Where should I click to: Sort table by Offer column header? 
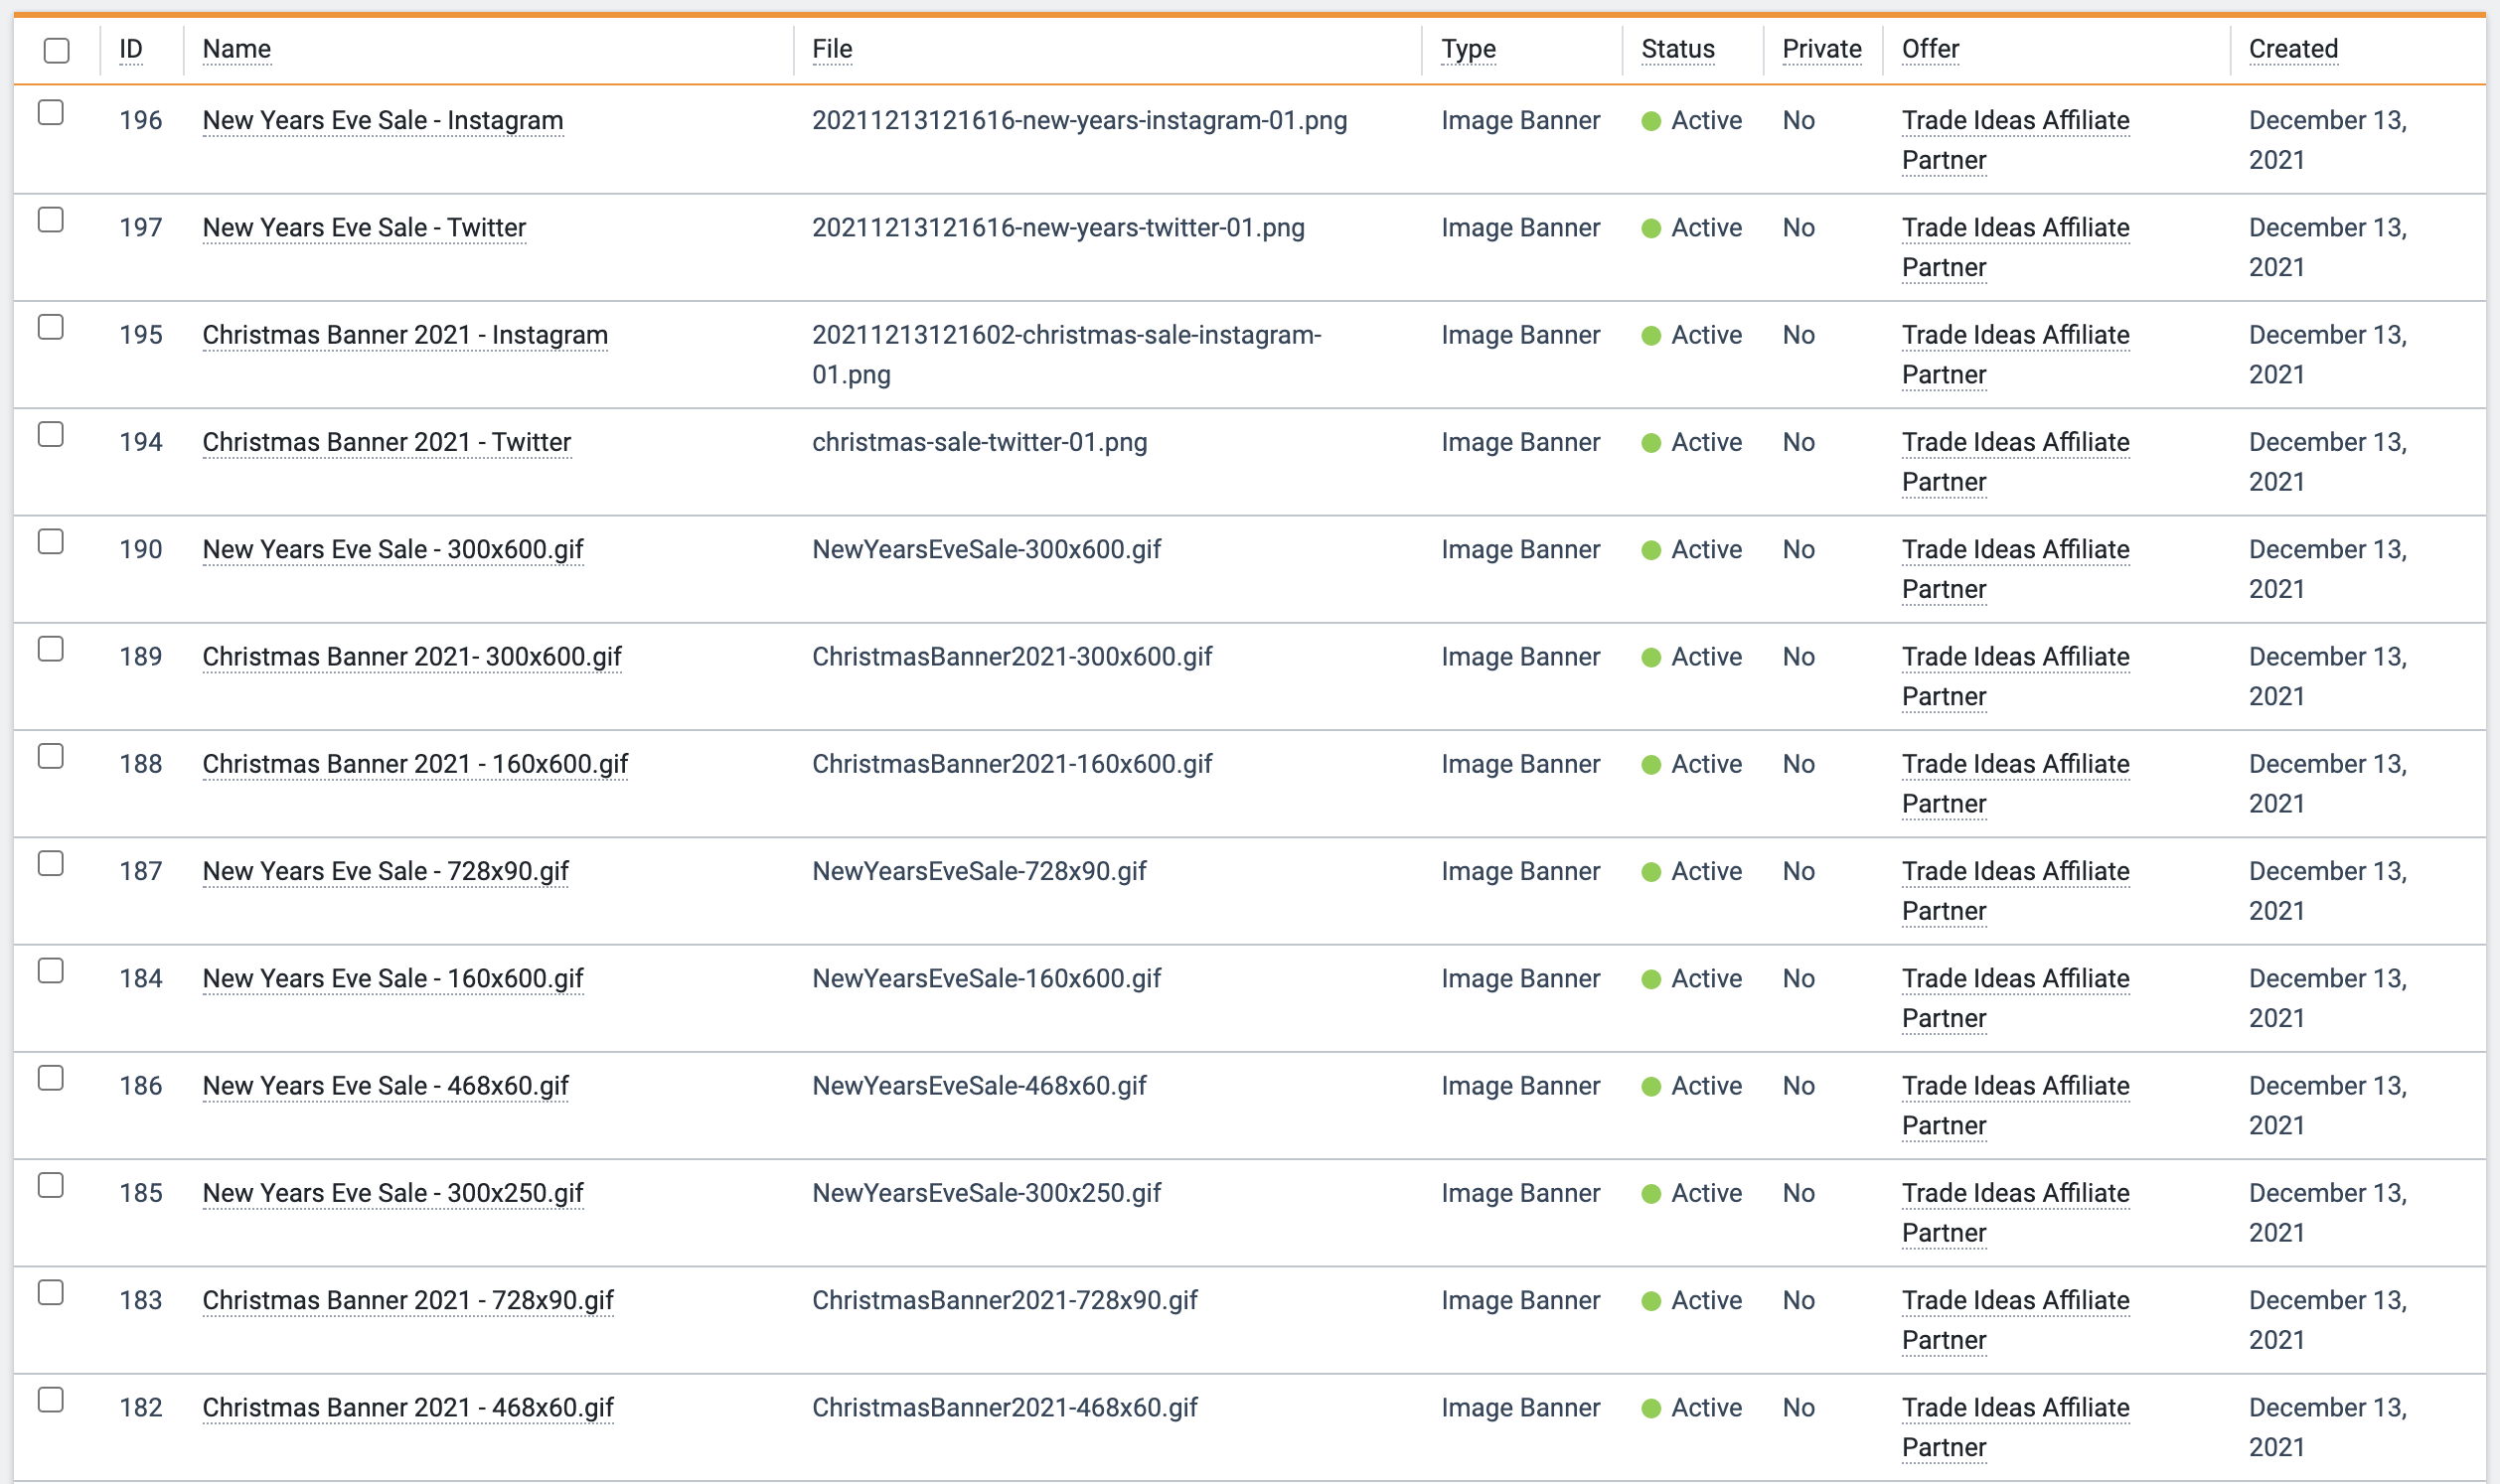(x=1930, y=49)
